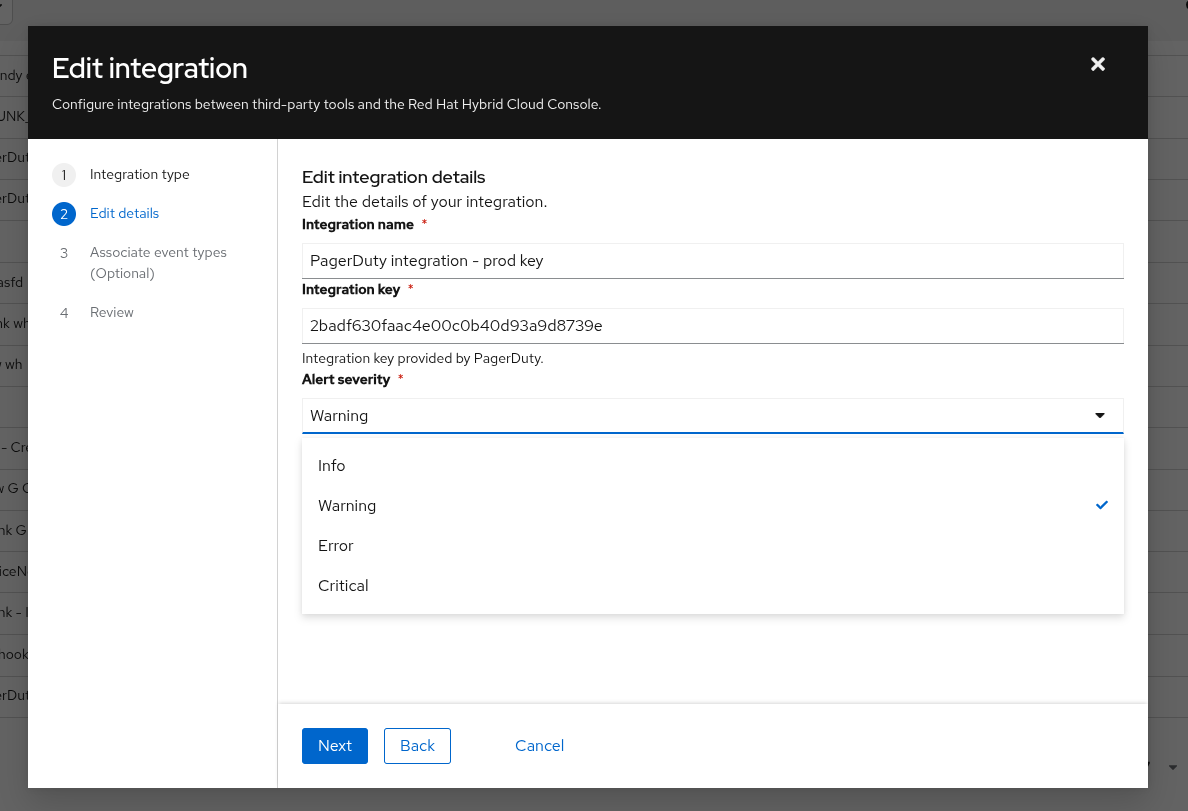Select Info severity option
Image resolution: width=1188 pixels, height=811 pixels.
pyautogui.click(x=332, y=466)
